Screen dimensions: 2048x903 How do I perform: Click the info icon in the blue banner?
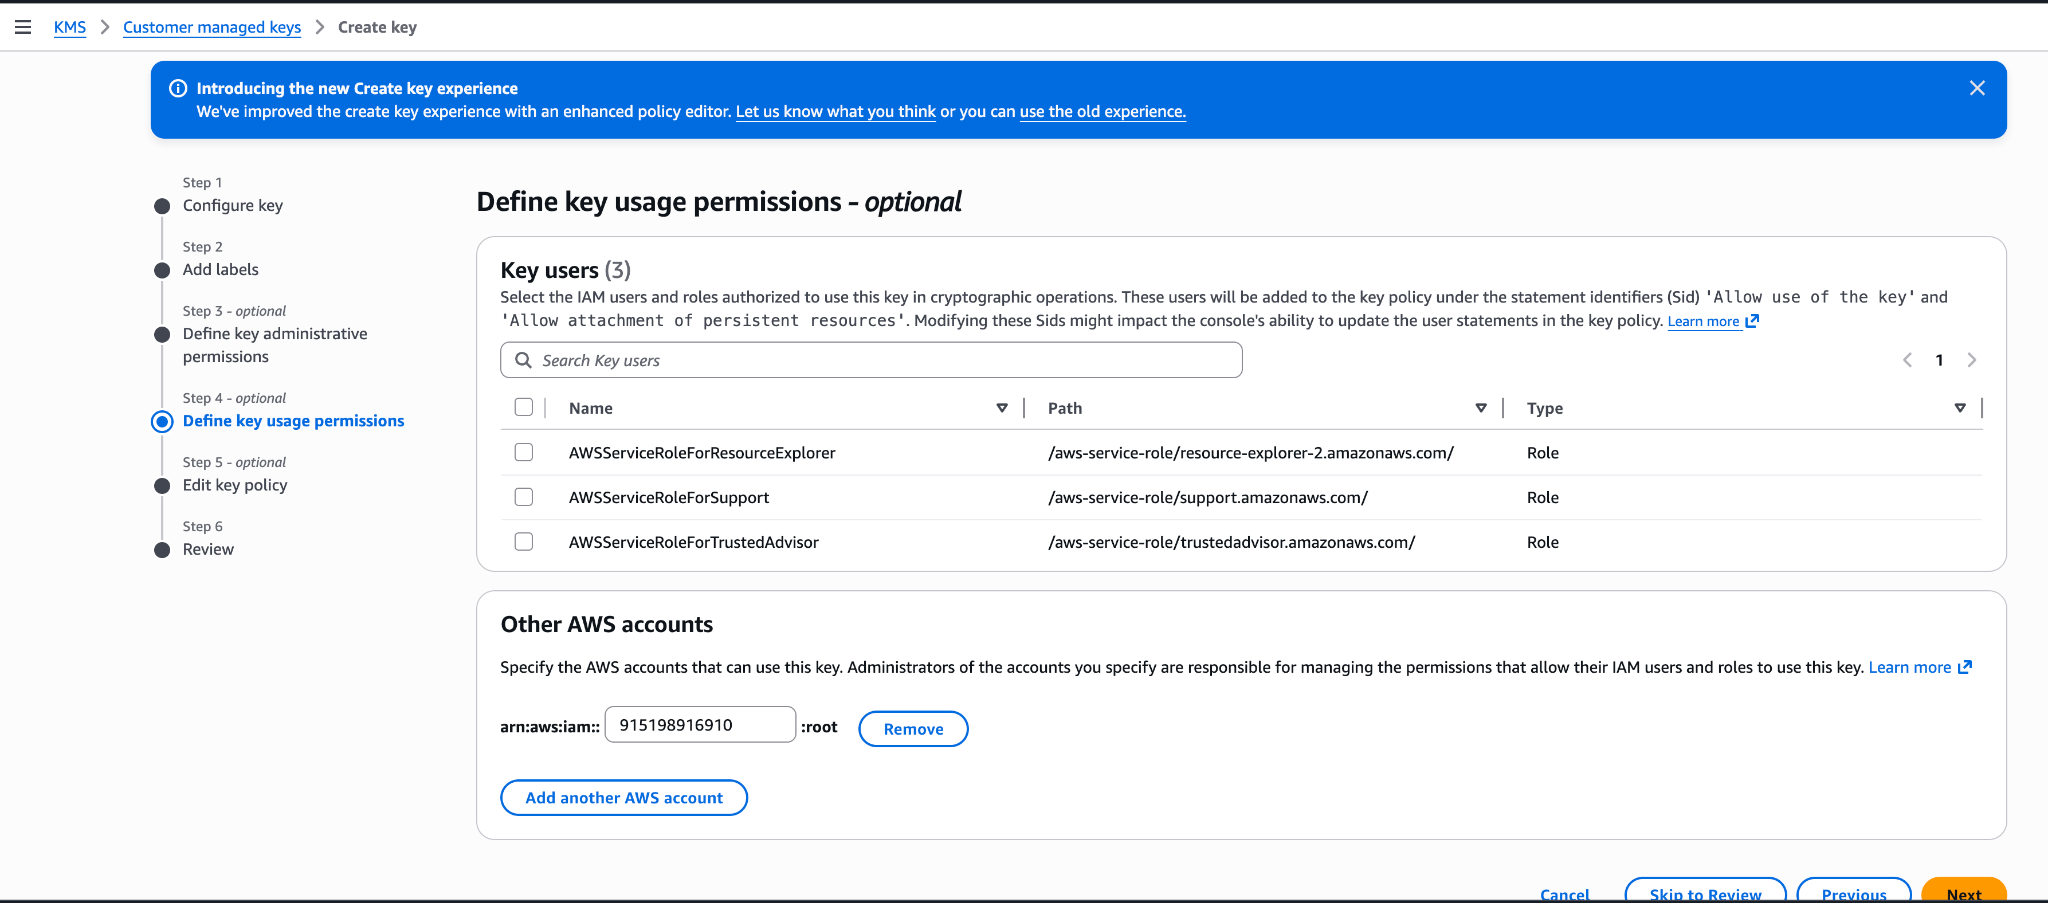coord(178,88)
